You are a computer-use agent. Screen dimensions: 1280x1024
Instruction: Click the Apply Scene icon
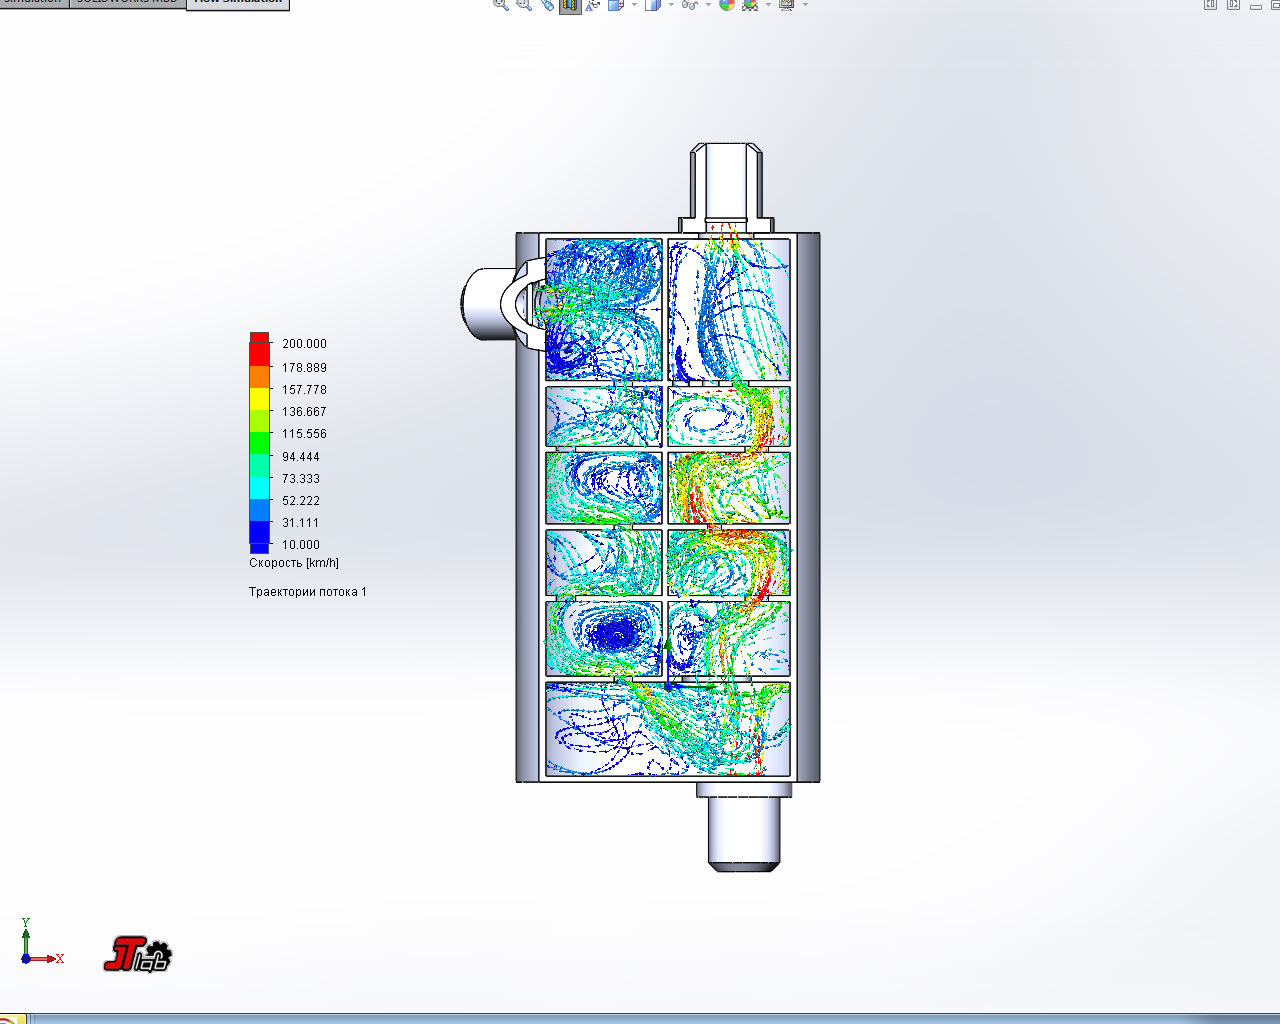749,4
